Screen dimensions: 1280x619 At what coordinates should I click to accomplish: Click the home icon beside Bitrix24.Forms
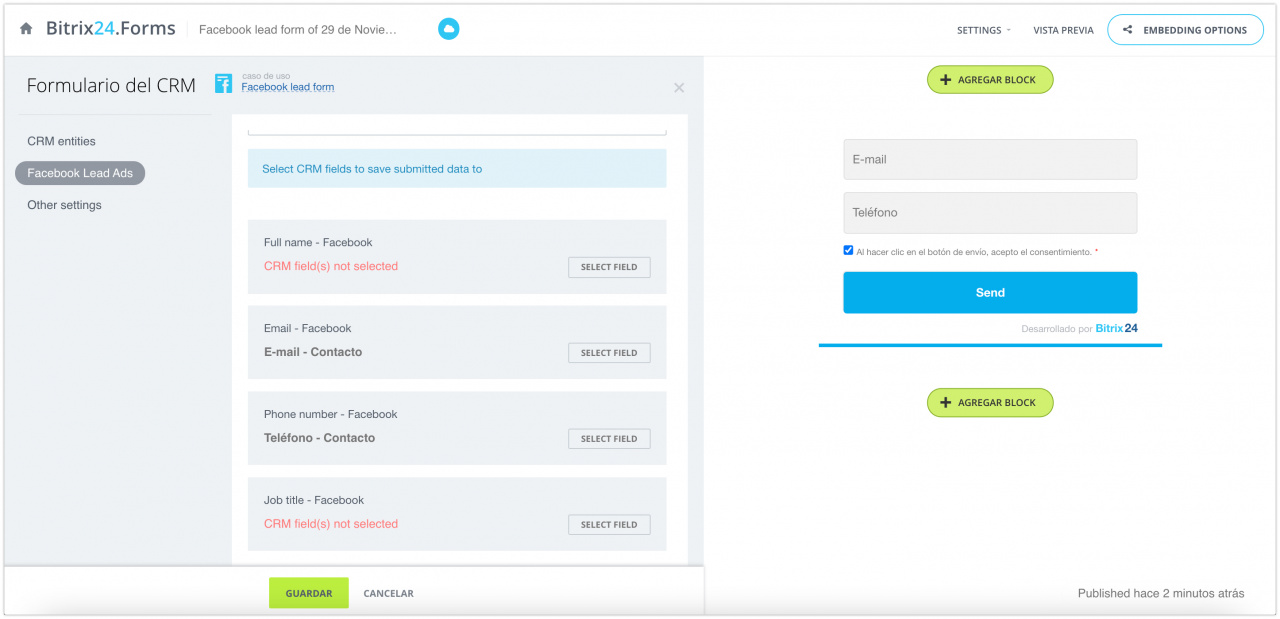[26, 29]
